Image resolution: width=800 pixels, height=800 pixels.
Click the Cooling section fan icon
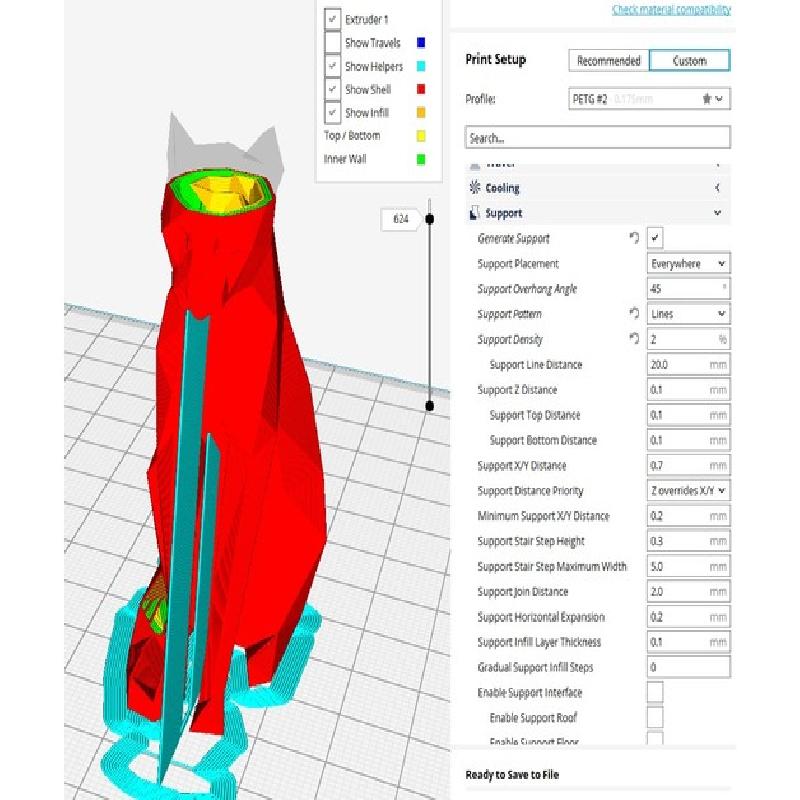(474, 188)
